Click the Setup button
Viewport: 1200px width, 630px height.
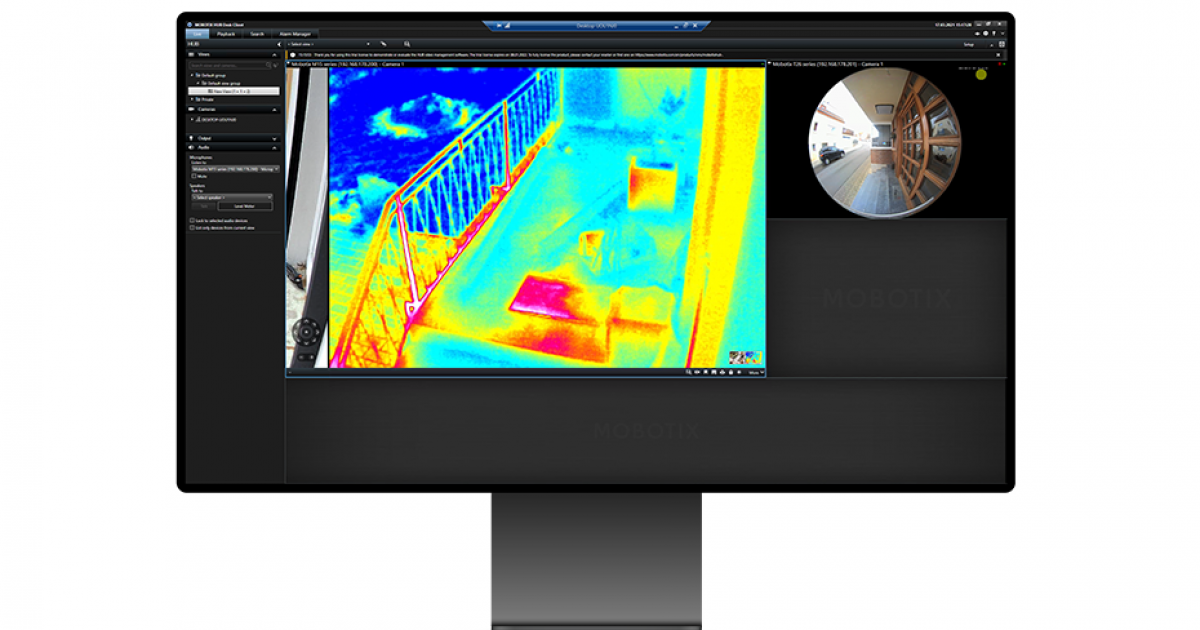[x=968, y=44]
